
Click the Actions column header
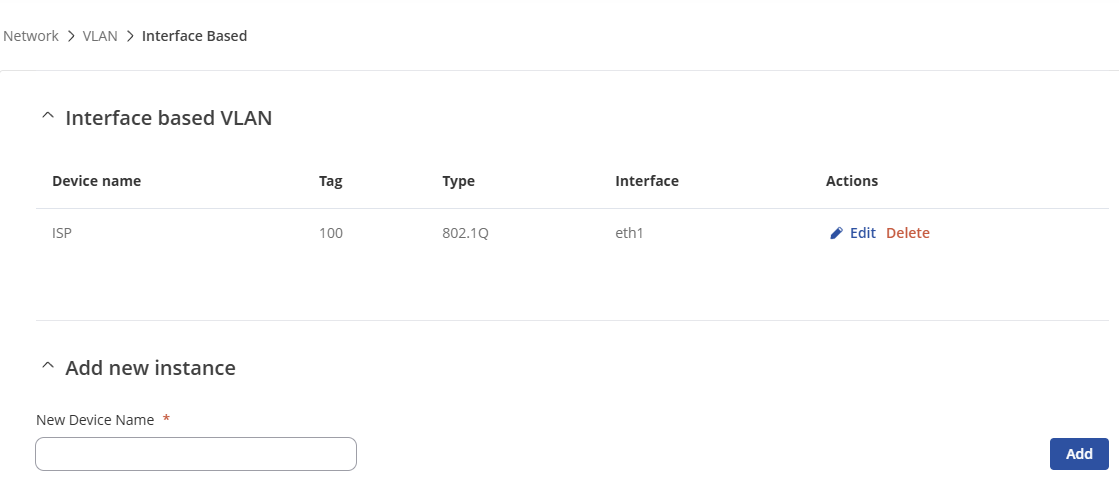click(x=851, y=181)
